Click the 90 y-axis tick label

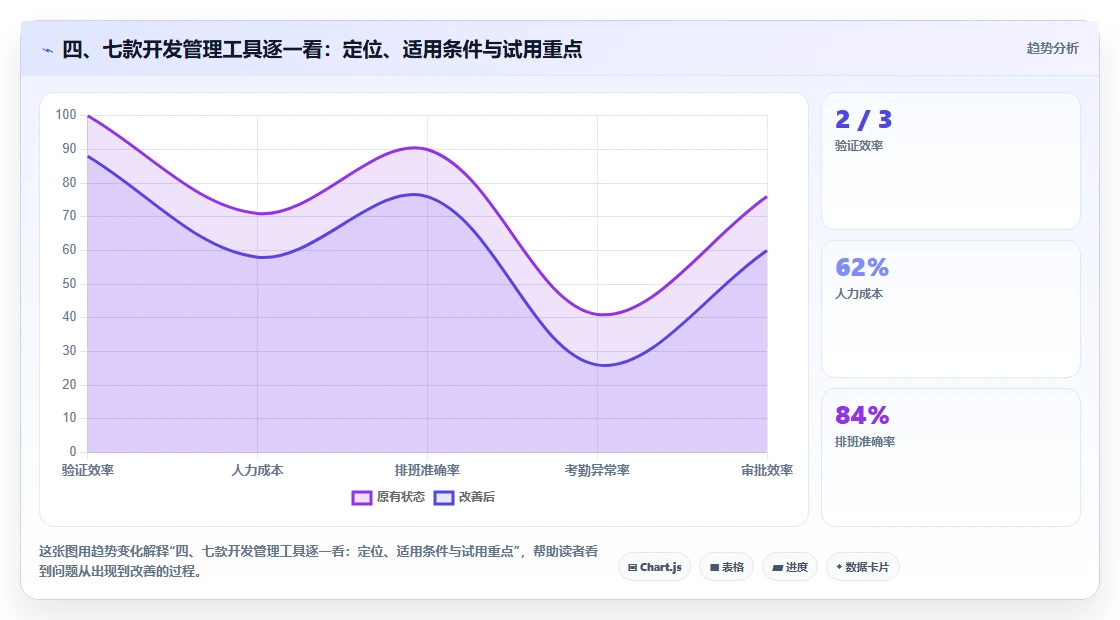click(x=69, y=149)
